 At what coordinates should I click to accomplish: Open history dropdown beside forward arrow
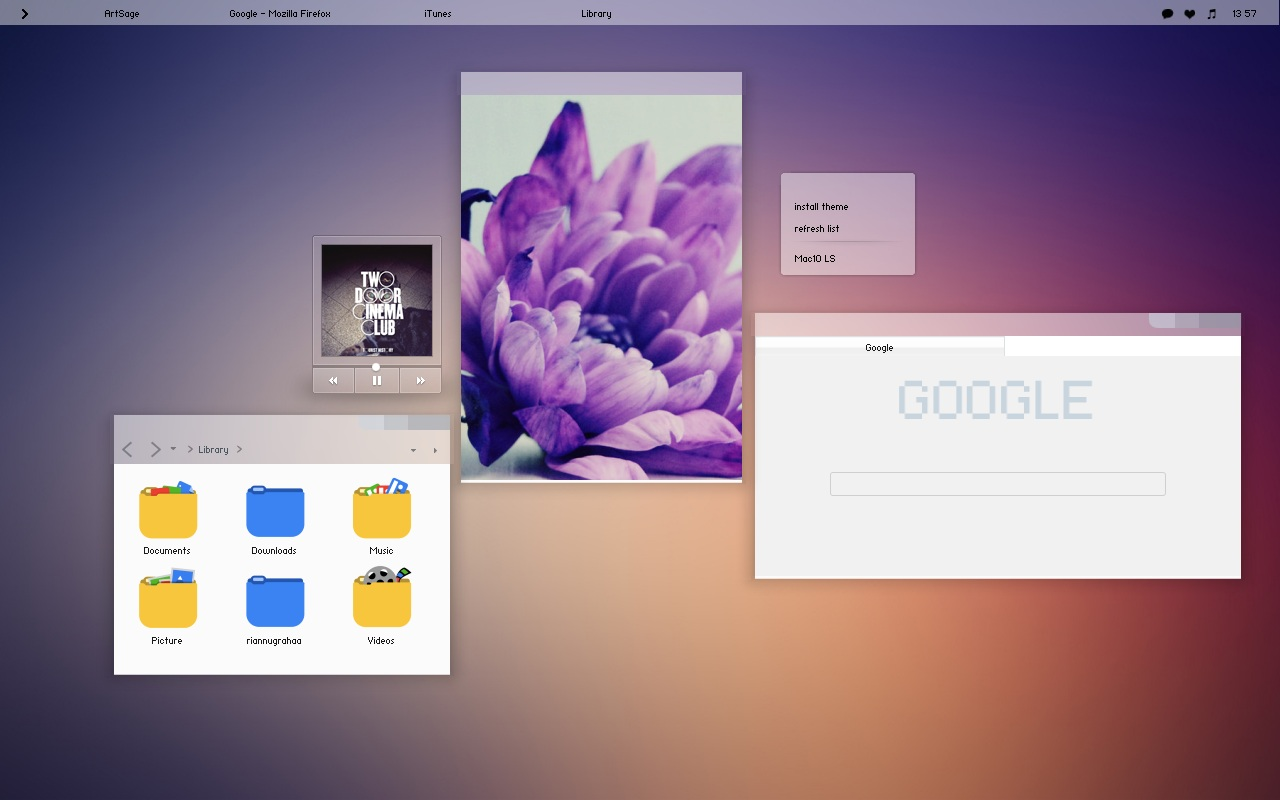pyautogui.click(x=173, y=449)
